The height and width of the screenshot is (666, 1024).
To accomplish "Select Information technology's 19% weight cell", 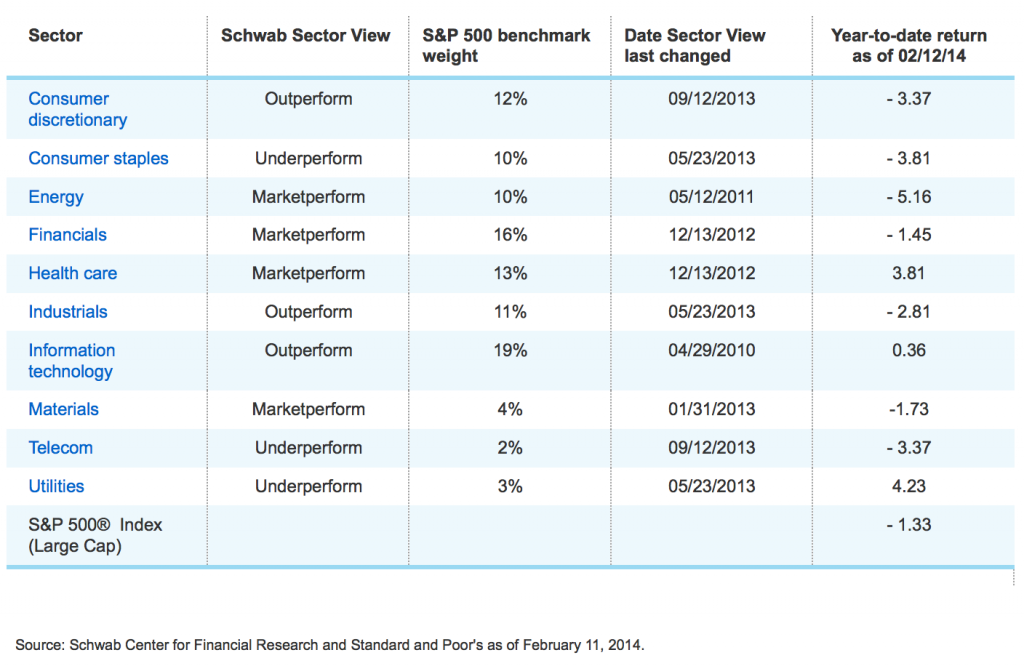I will pos(510,350).
